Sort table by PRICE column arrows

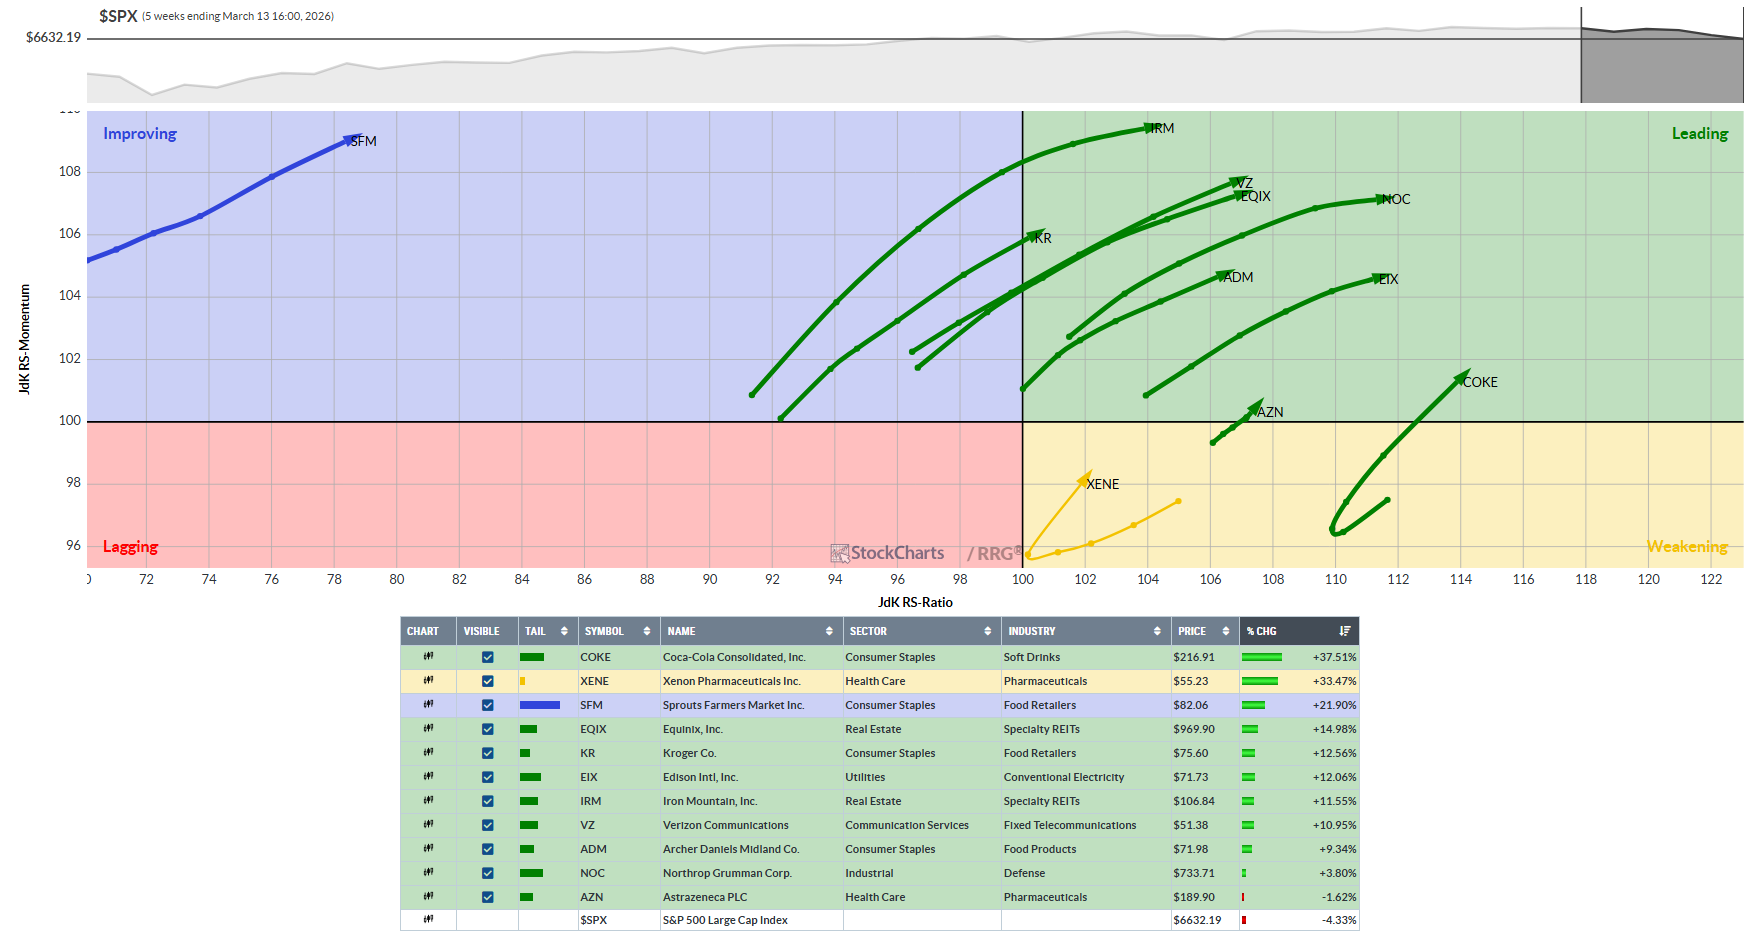[x=1226, y=631]
